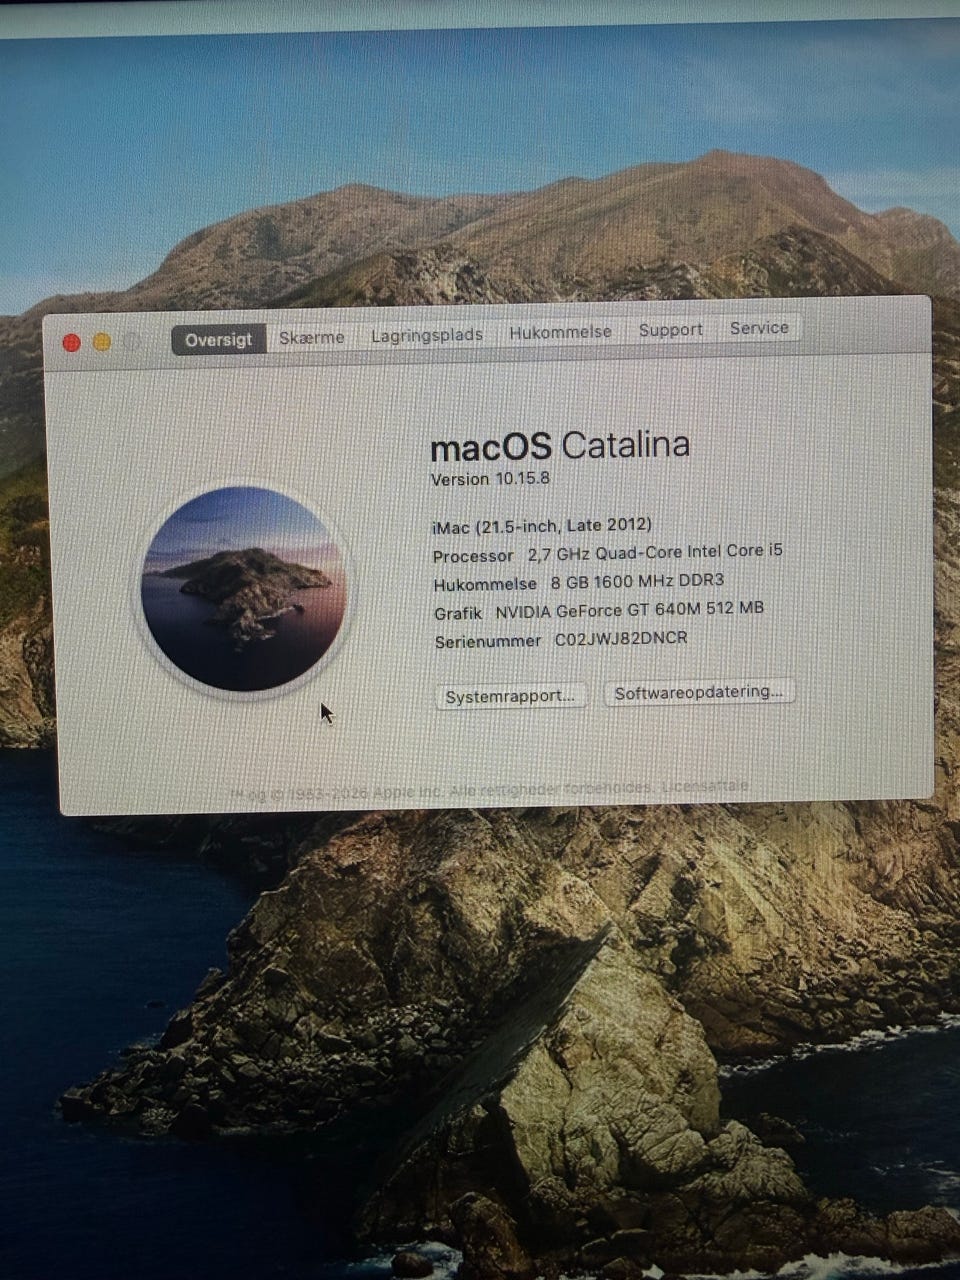Click the macOS Catalina island icon
The height and width of the screenshot is (1280, 960).
tap(243, 589)
